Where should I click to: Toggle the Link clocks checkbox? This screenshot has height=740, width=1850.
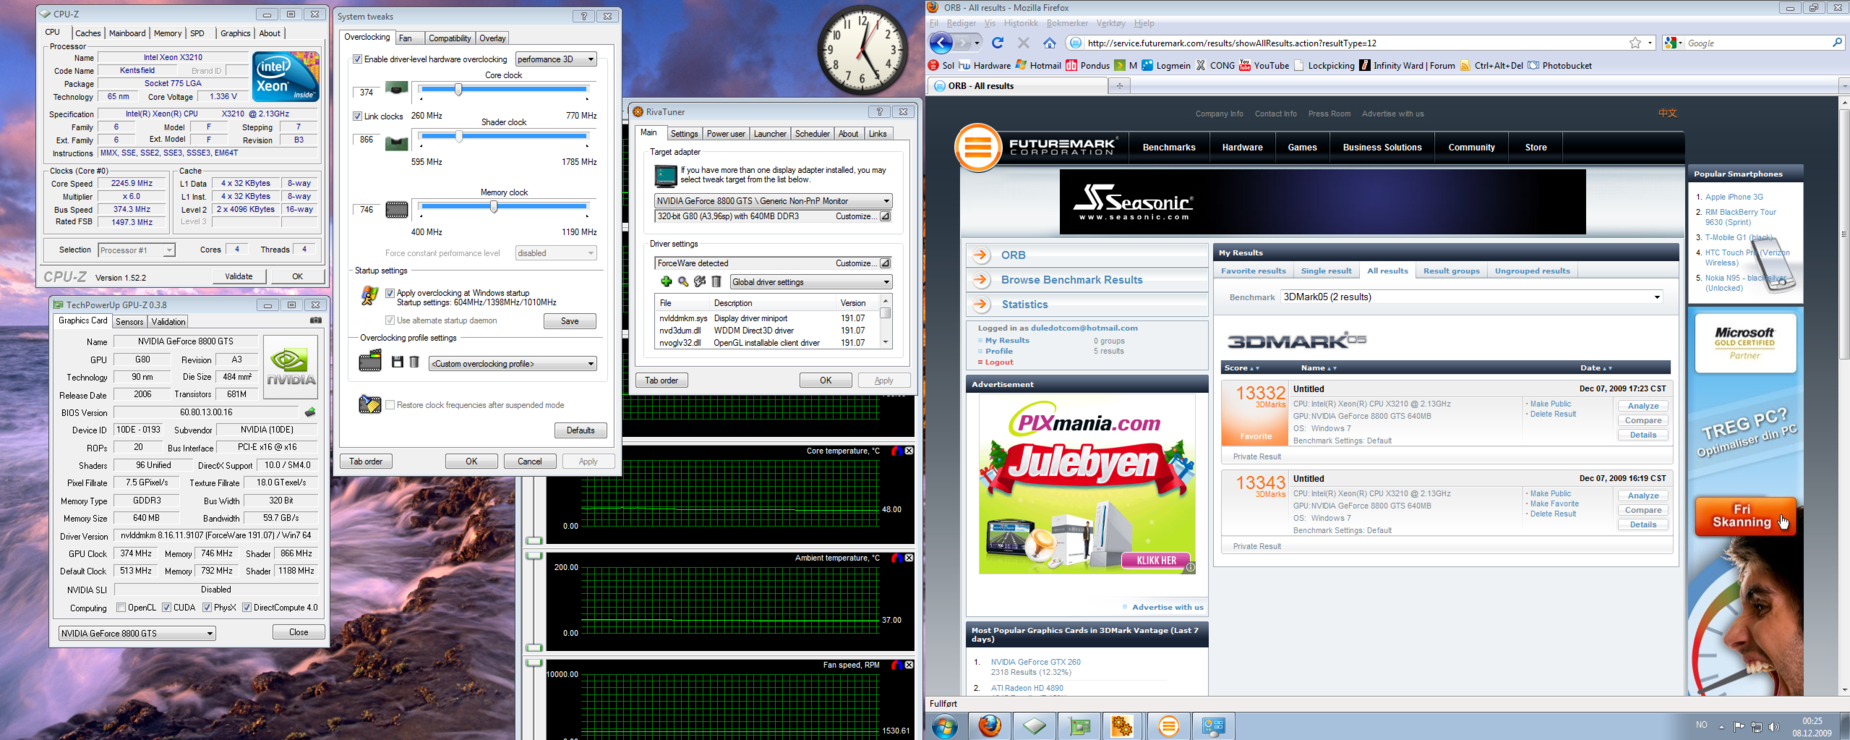pyautogui.click(x=357, y=116)
